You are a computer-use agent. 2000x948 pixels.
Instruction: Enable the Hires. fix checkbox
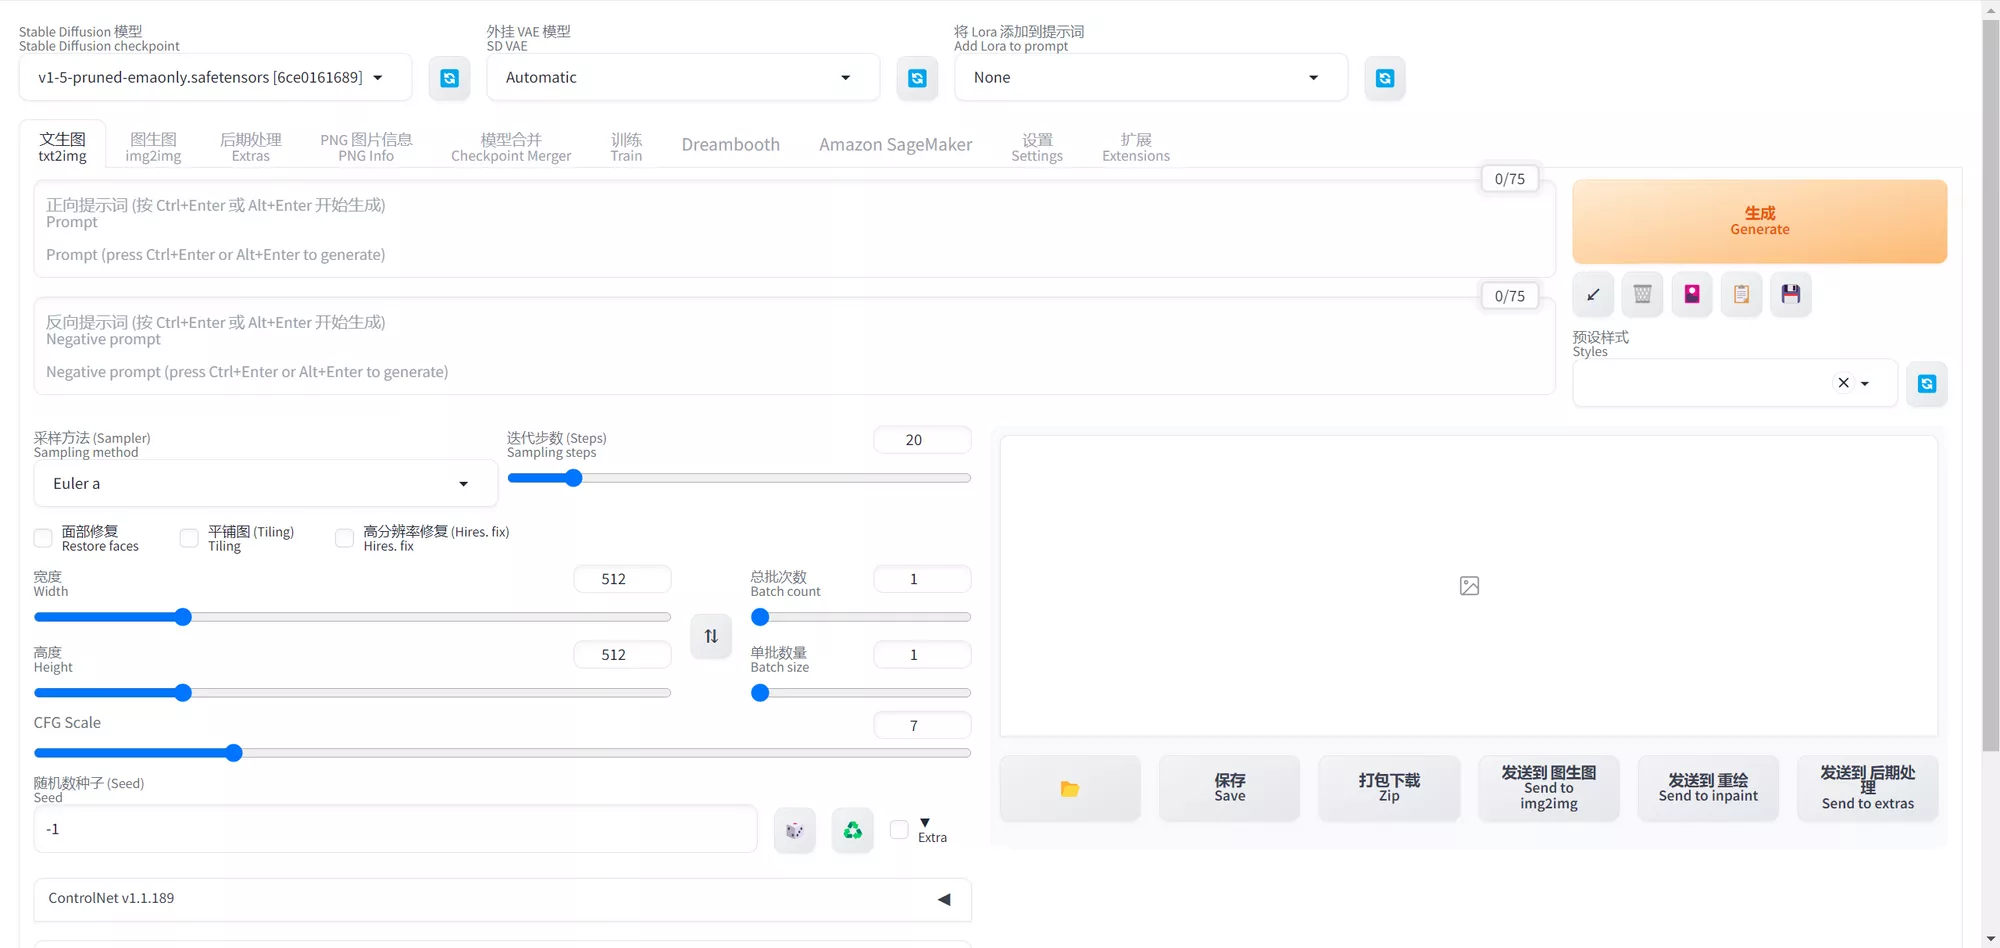click(344, 538)
